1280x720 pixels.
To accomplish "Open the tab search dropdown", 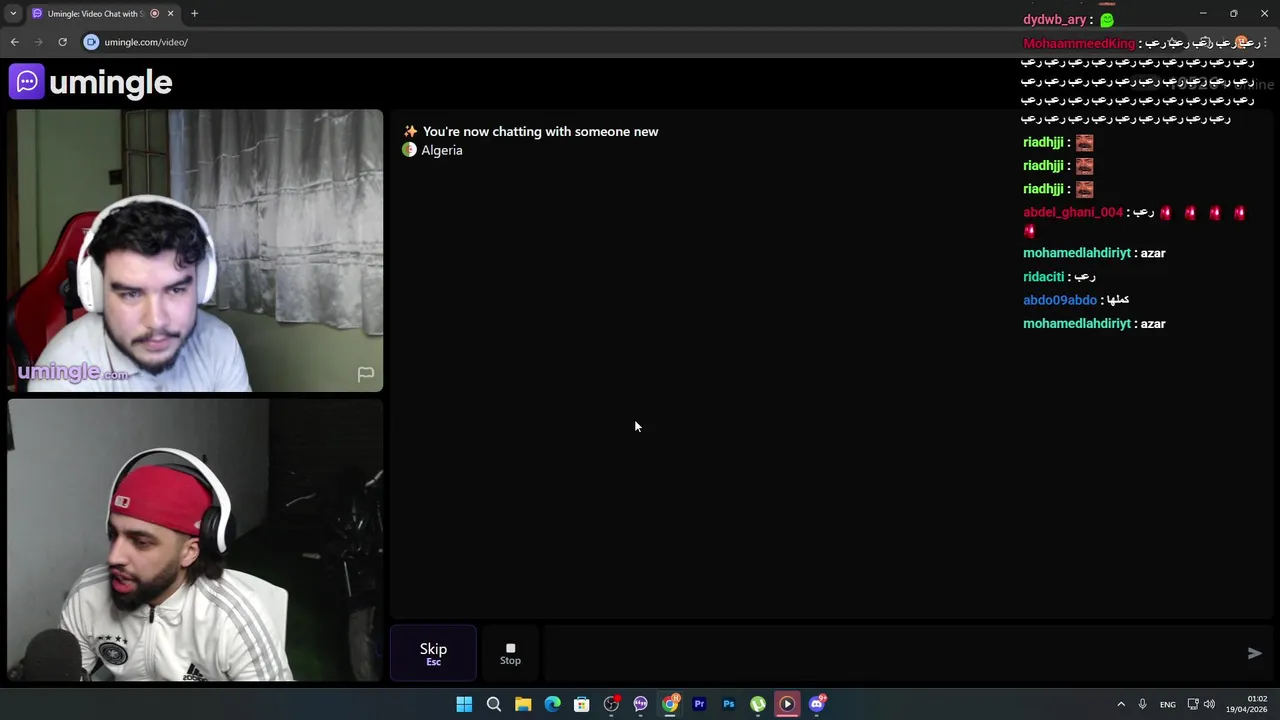I will [13, 13].
